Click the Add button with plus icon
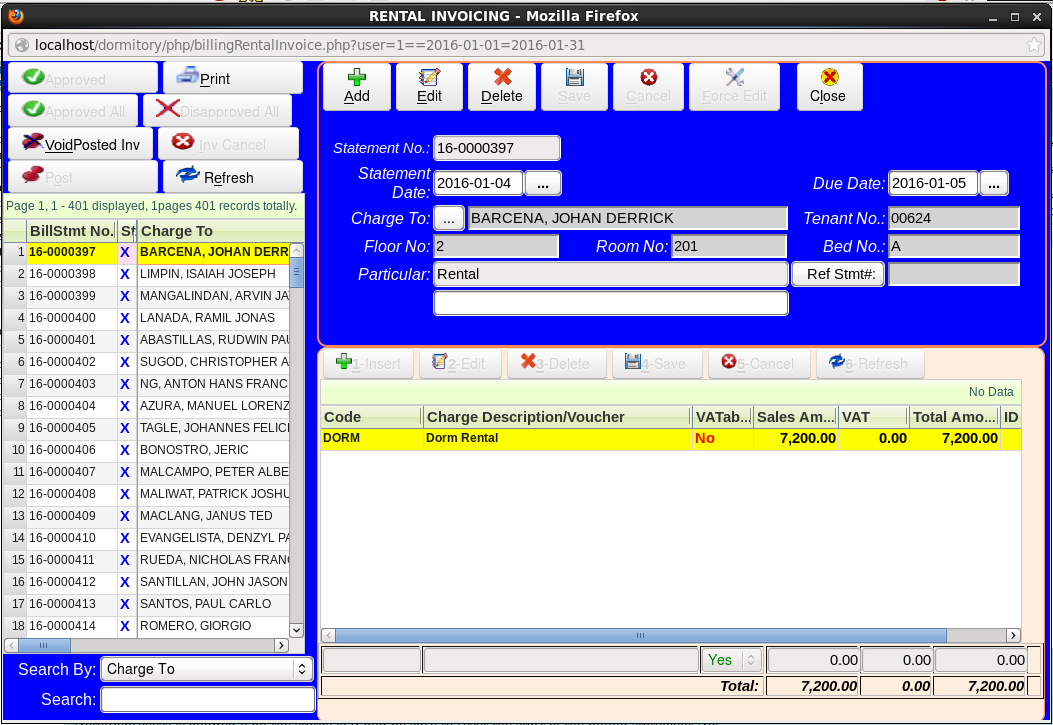The image size is (1053, 725). pyautogui.click(x=356, y=86)
